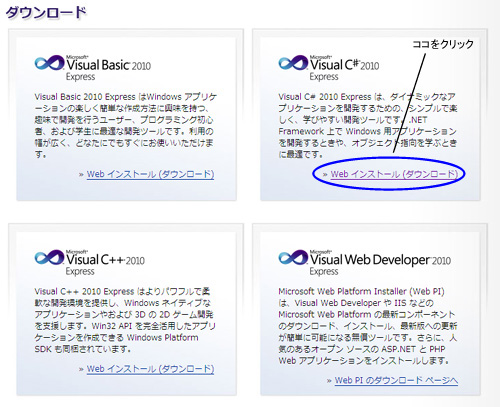Viewport: 500px width, 407px height.
Task: Click the Microsoft Web Platform Installer description text
Action: (x=368, y=326)
